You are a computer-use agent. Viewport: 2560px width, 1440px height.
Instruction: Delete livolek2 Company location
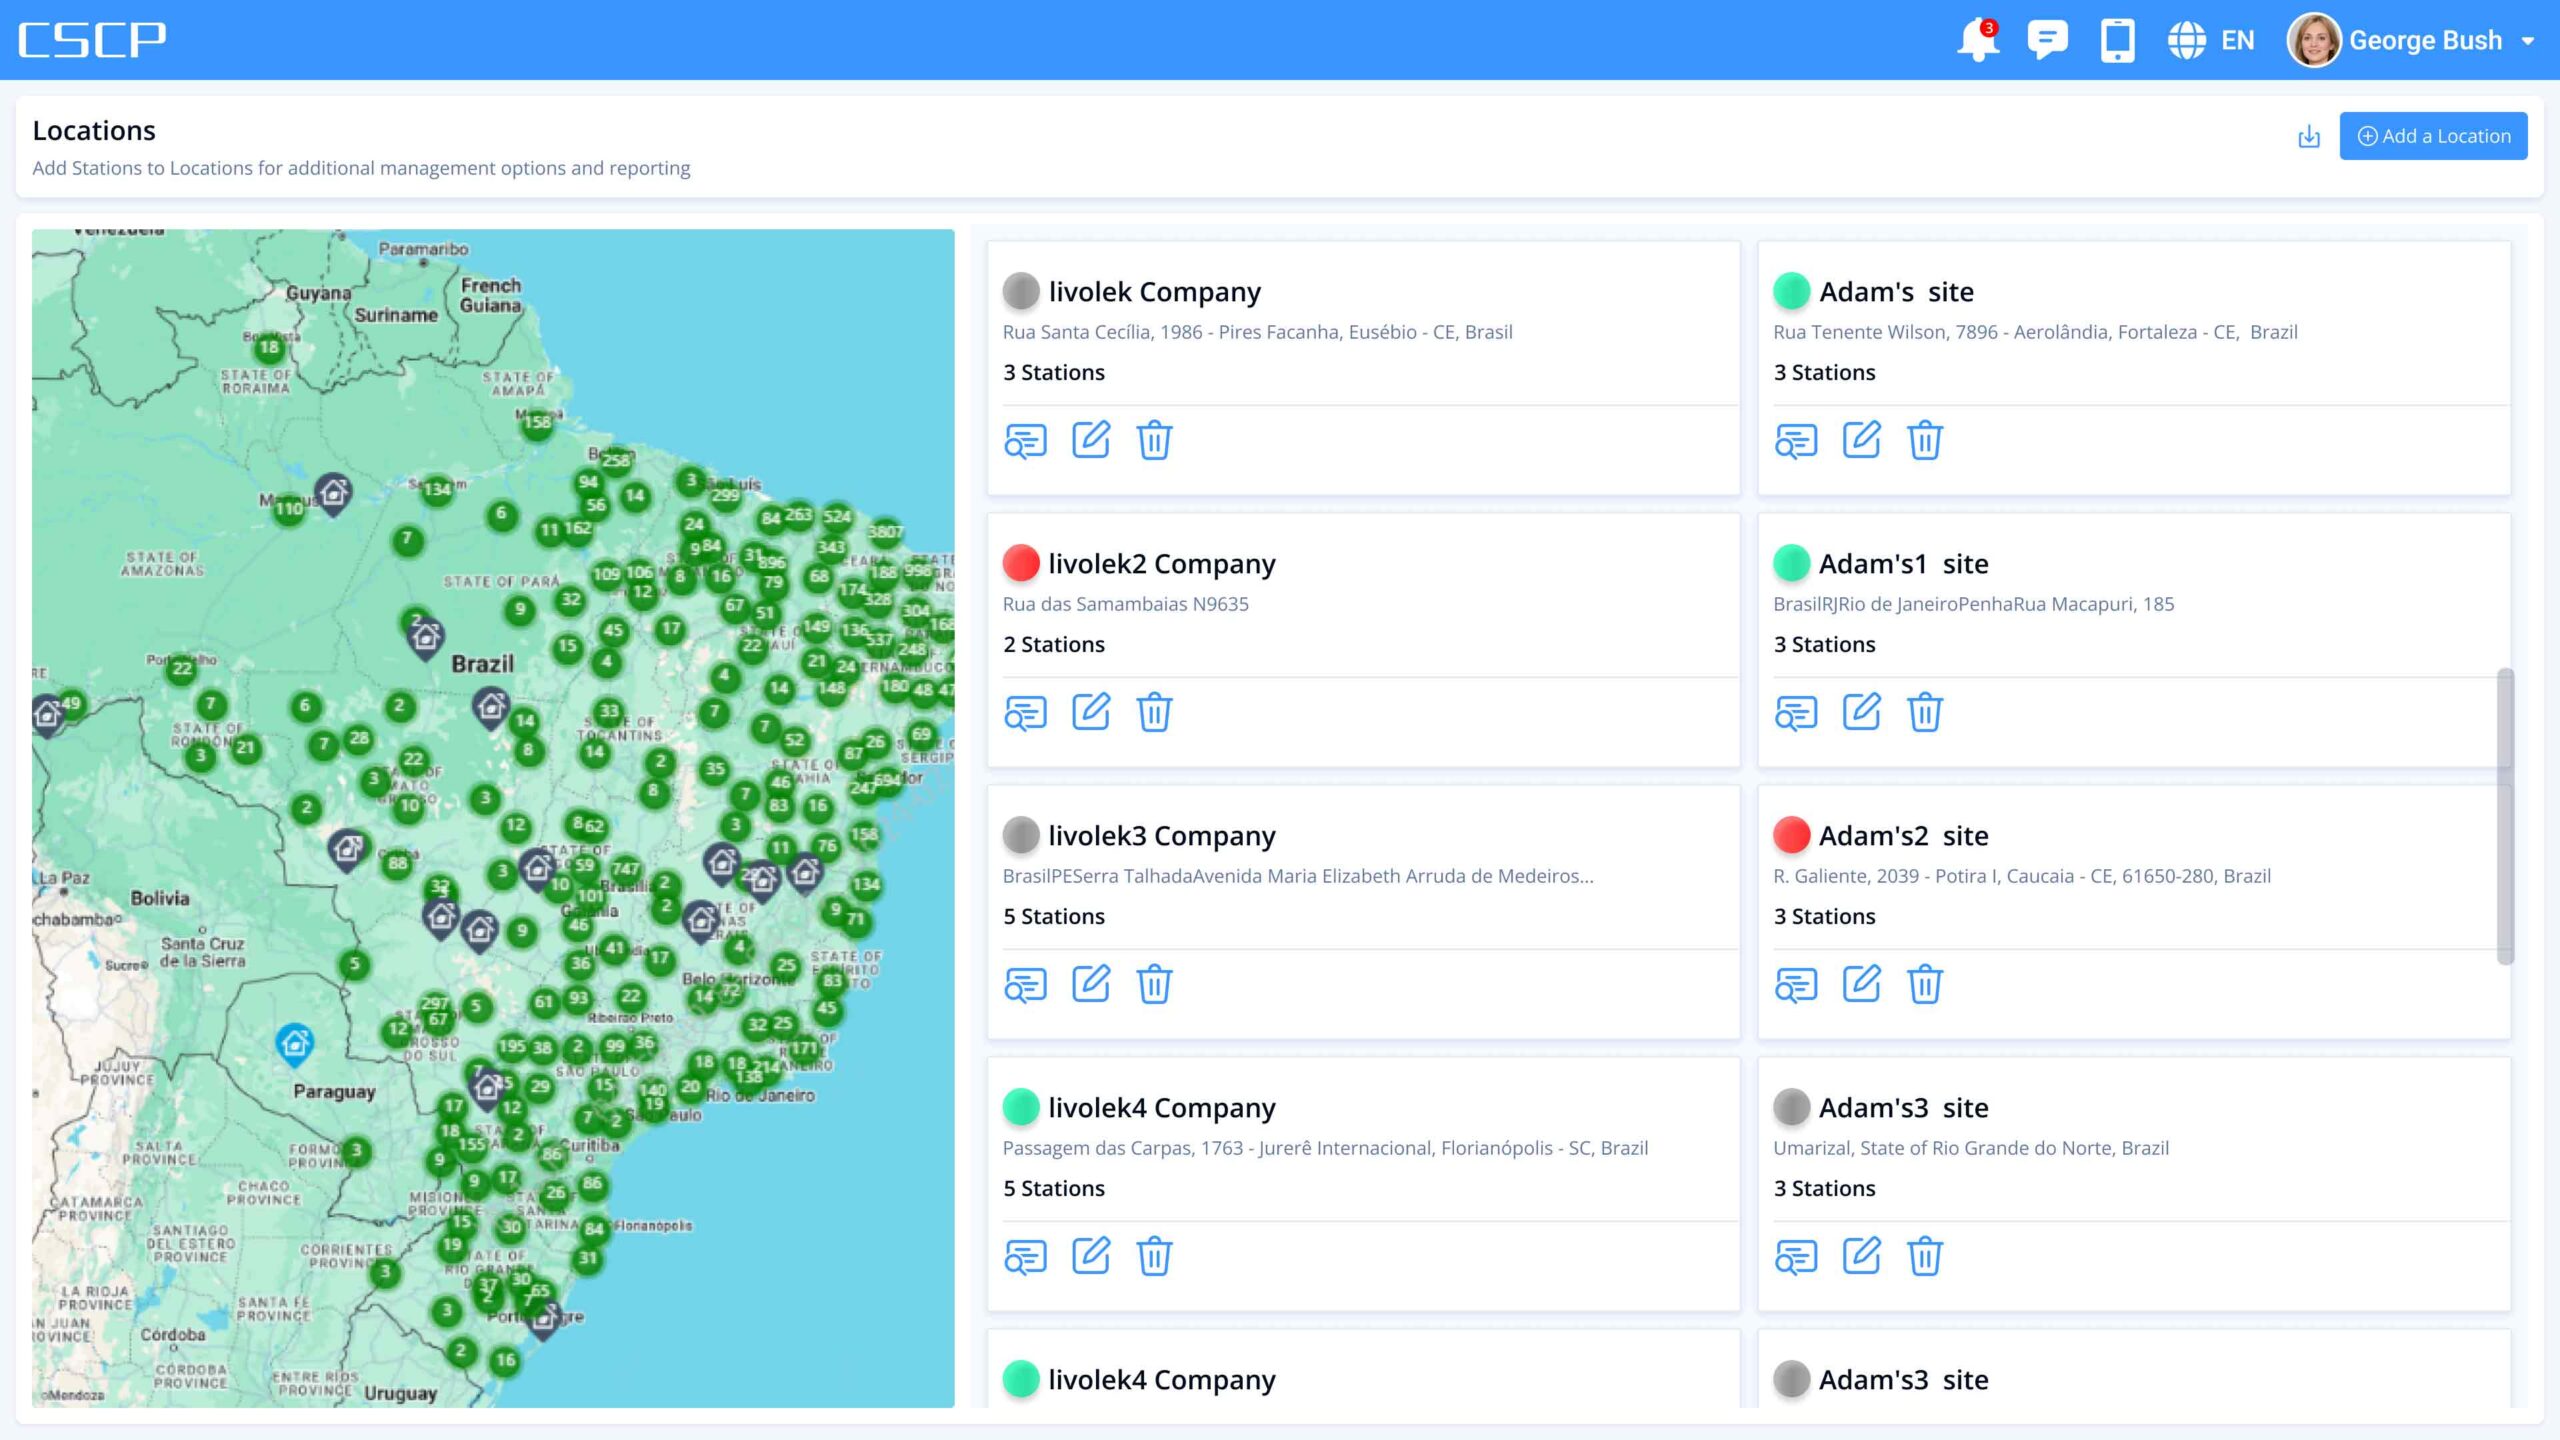tap(1154, 712)
